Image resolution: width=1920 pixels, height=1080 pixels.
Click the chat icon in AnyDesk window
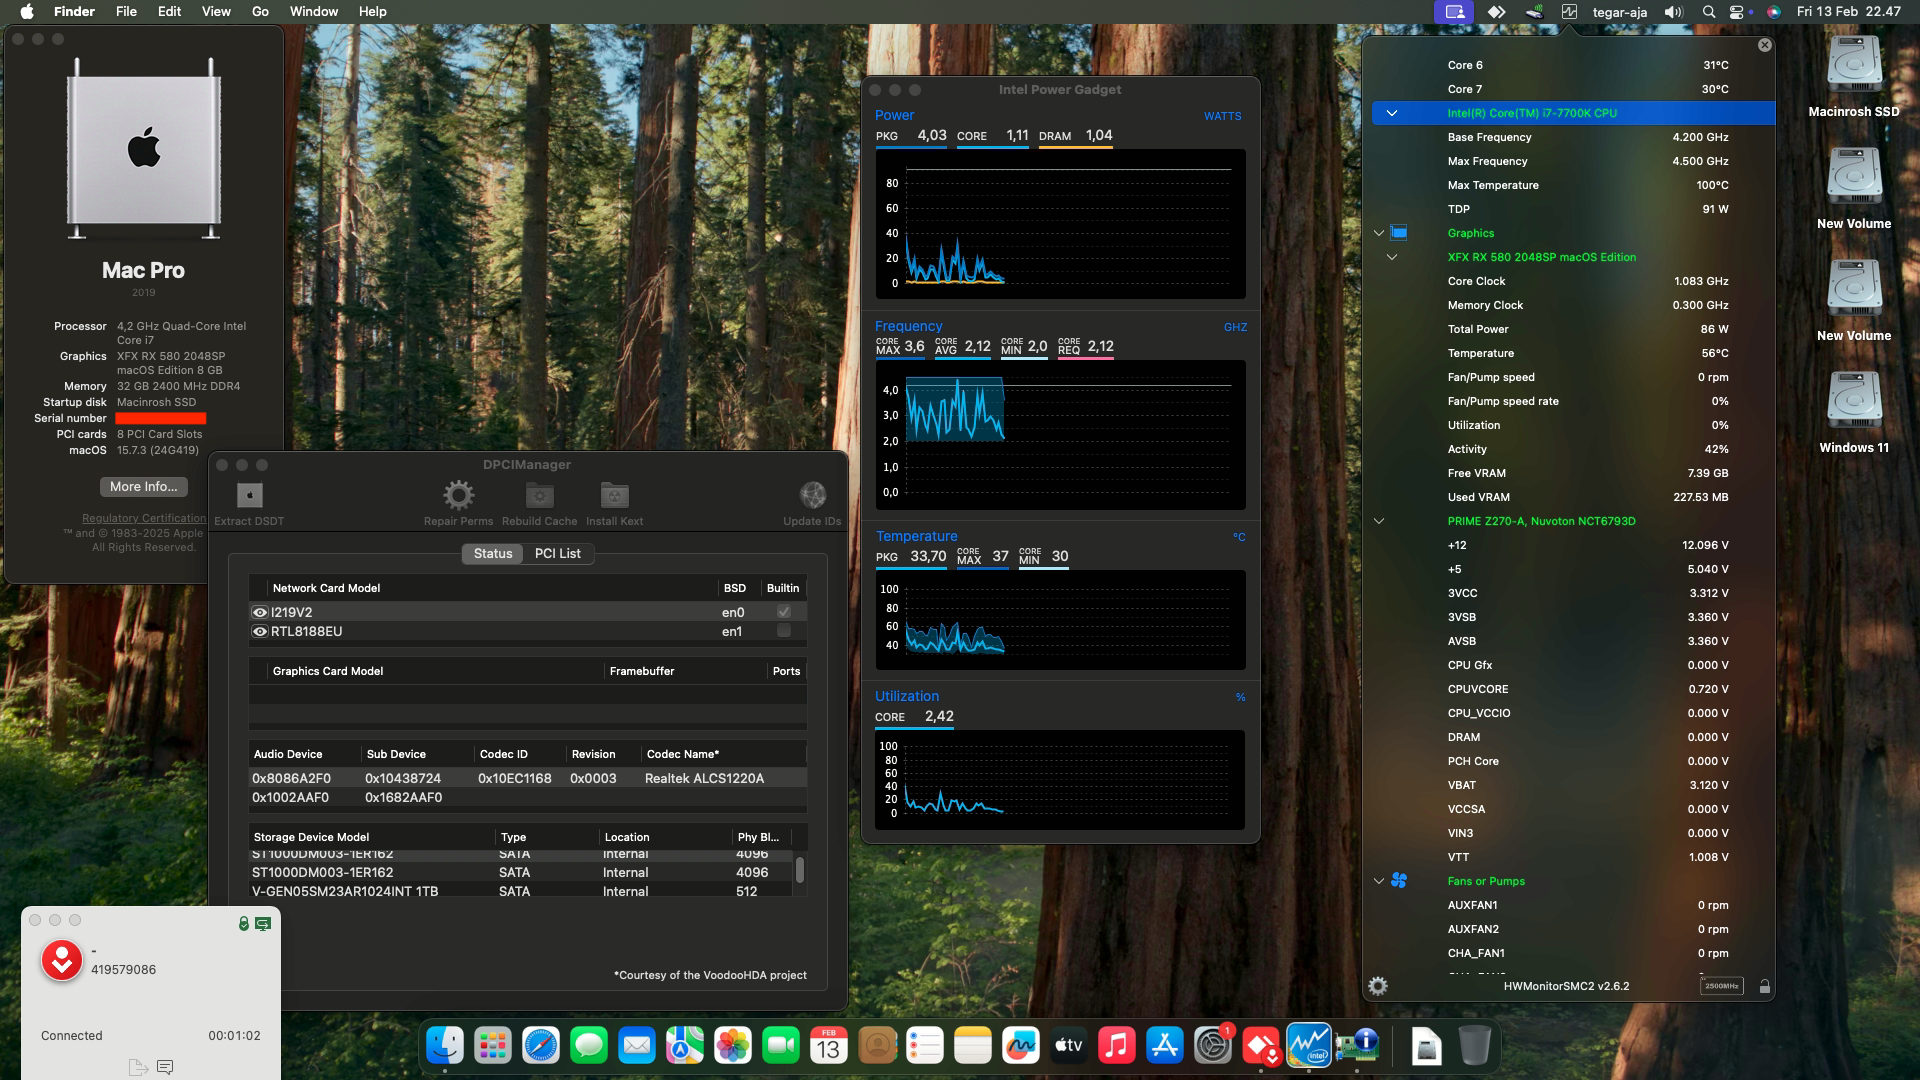point(165,1068)
